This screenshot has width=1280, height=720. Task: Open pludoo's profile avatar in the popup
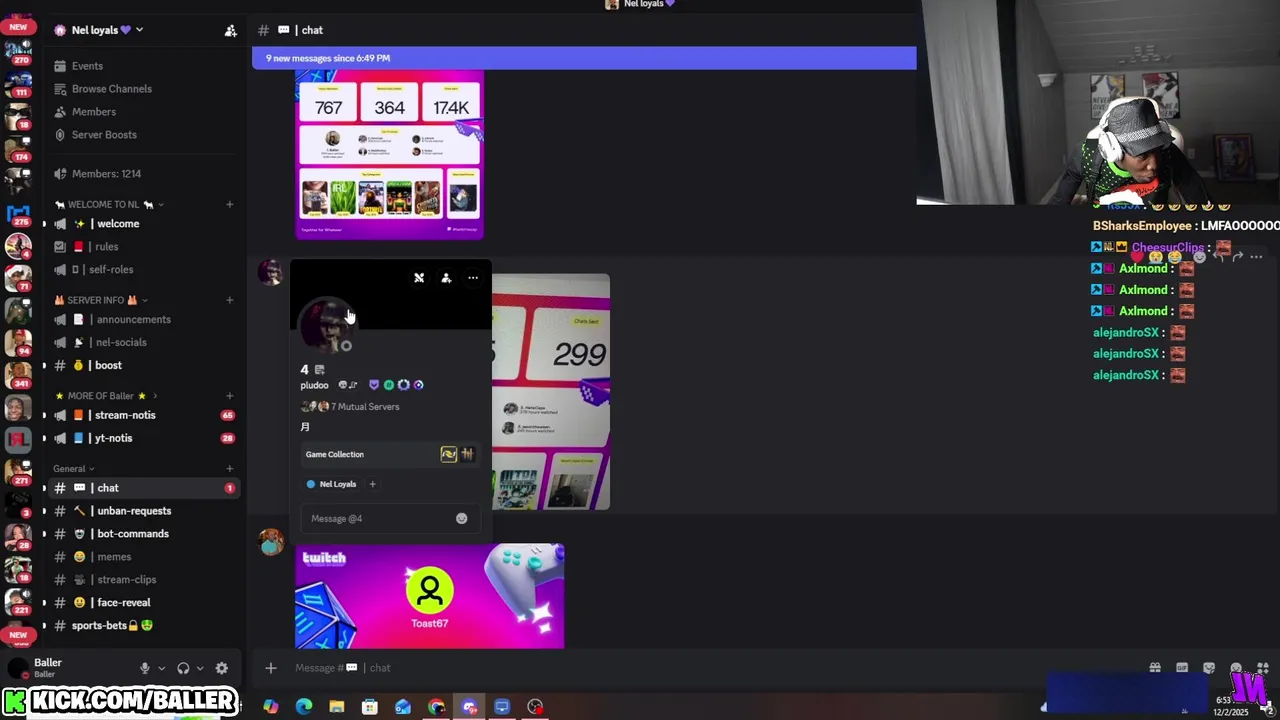(326, 326)
